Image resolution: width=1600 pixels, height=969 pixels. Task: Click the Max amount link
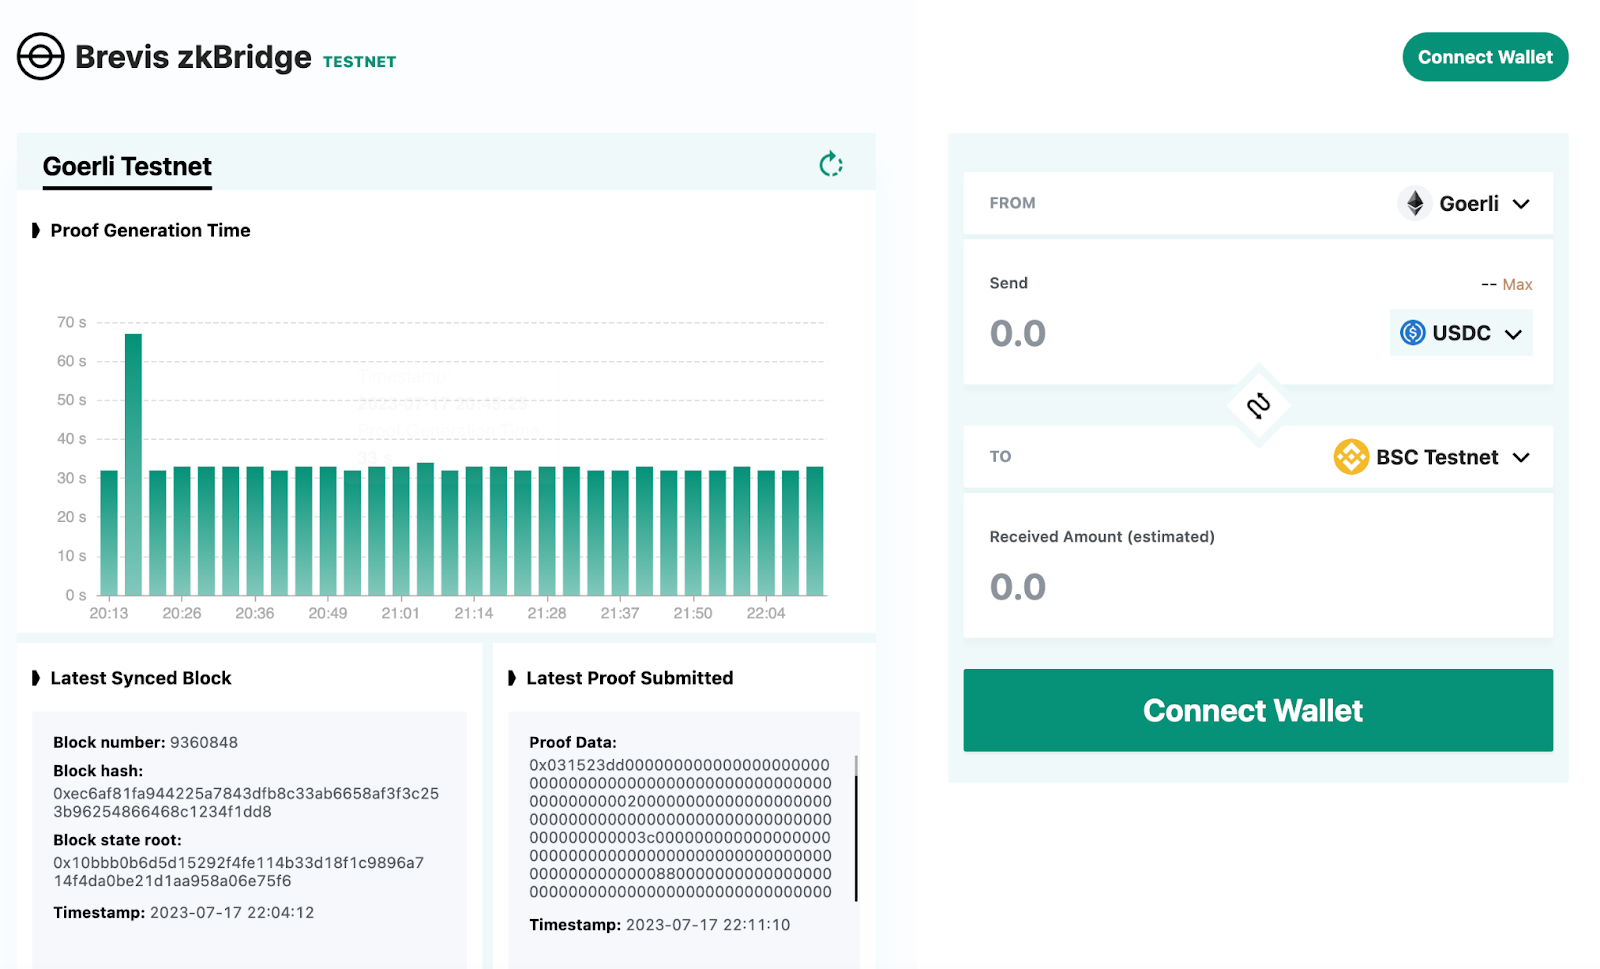click(x=1516, y=285)
